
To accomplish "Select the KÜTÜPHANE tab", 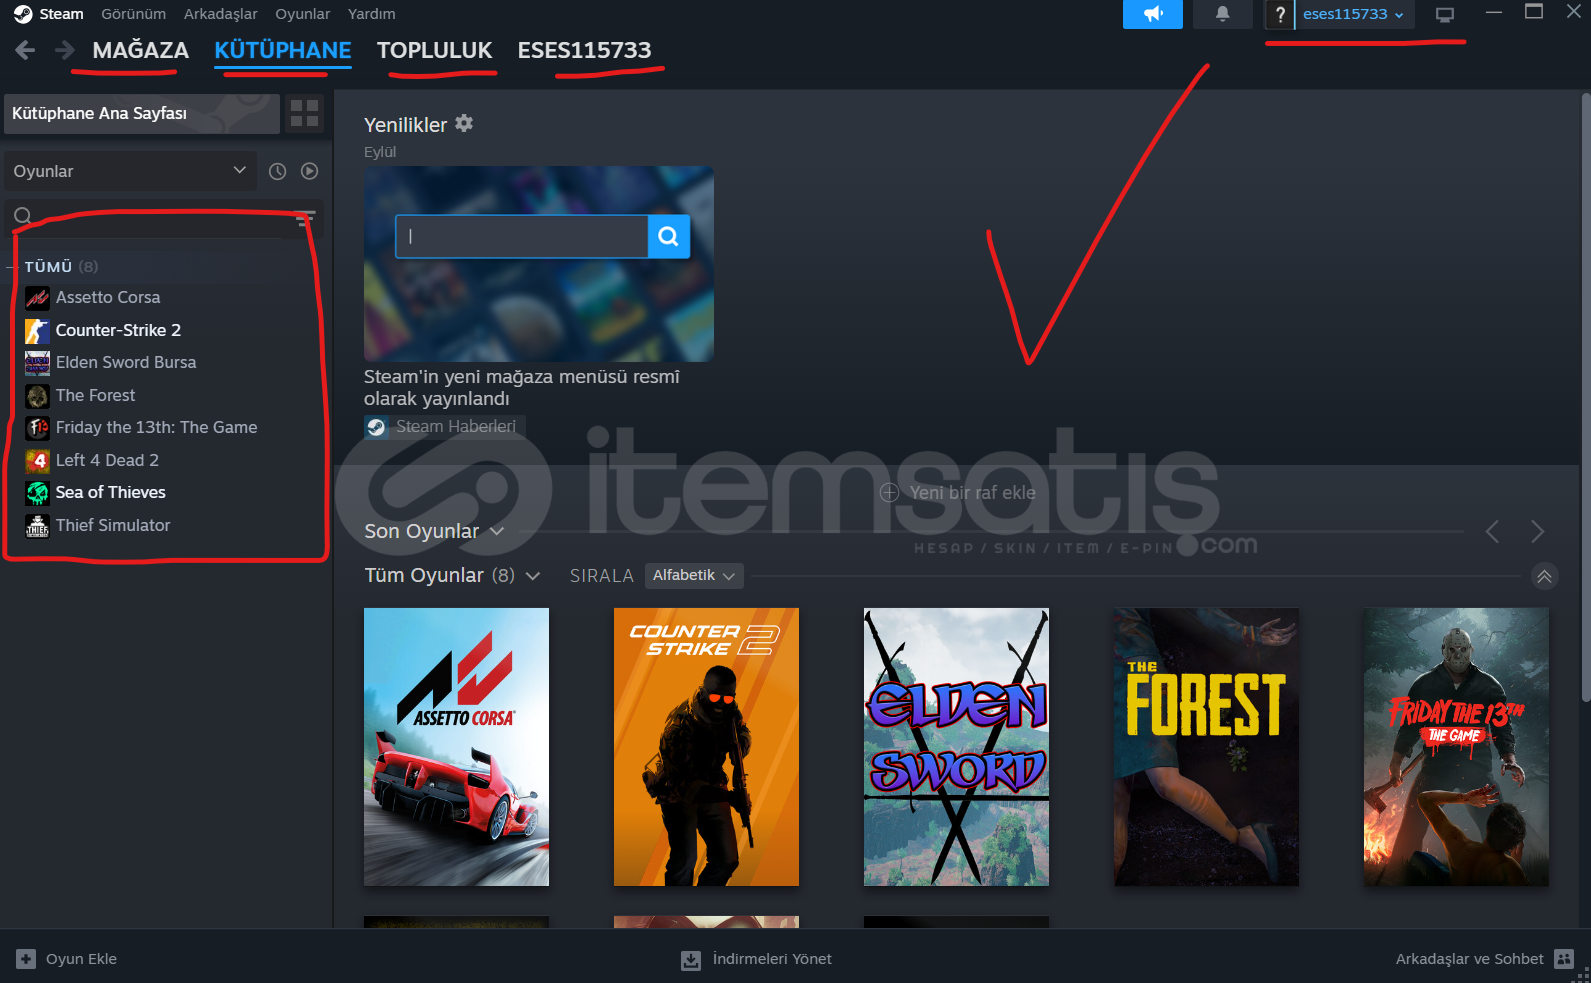I will [283, 50].
